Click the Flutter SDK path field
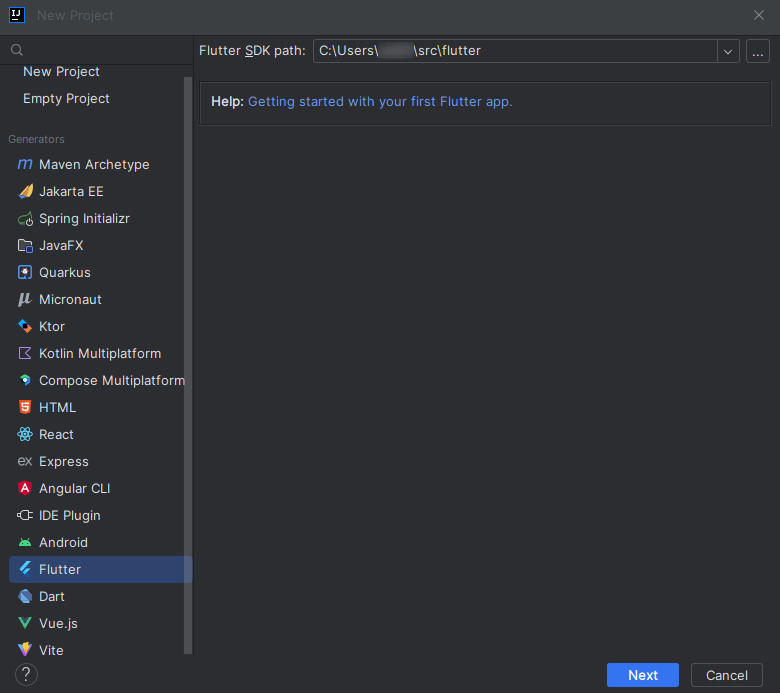The width and height of the screenshot is (780, 693). 515,51
